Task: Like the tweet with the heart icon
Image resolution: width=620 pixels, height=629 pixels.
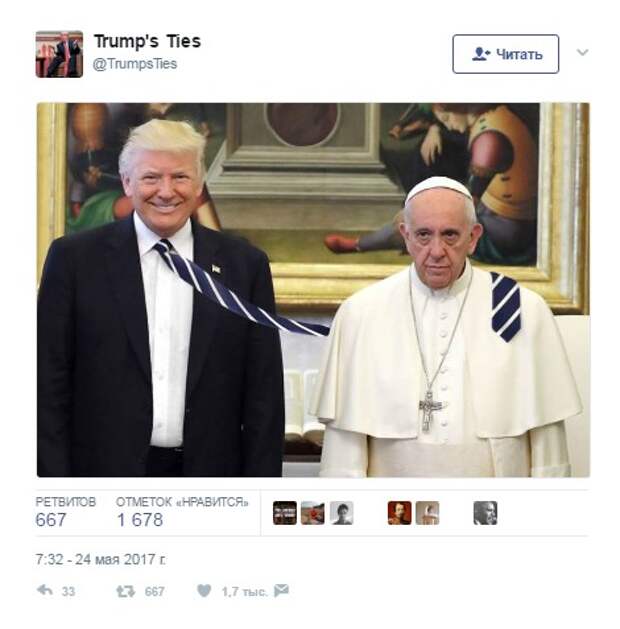Action: pyautogui.click(x=204, y=591)
